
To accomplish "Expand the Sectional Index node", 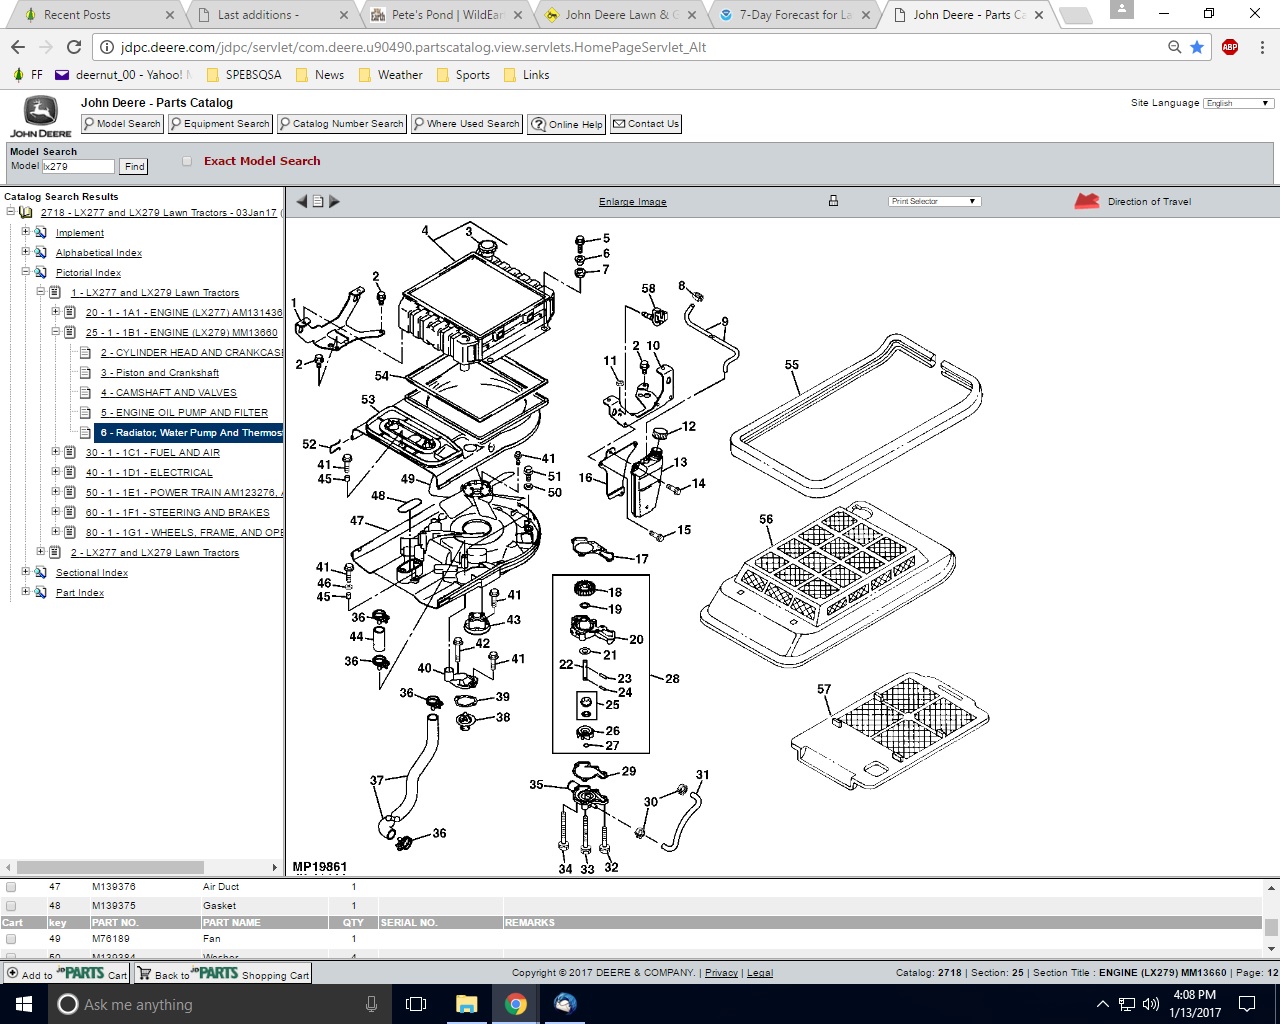I will [26, 572].
